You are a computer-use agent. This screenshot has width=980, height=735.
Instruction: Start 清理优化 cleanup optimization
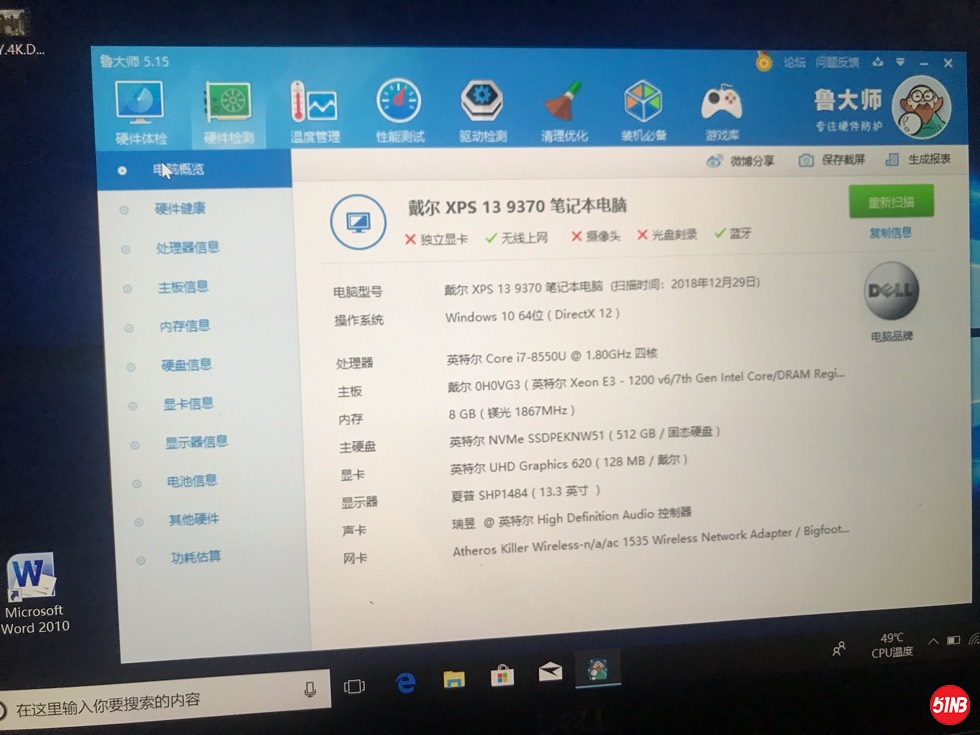click(563, 105)
